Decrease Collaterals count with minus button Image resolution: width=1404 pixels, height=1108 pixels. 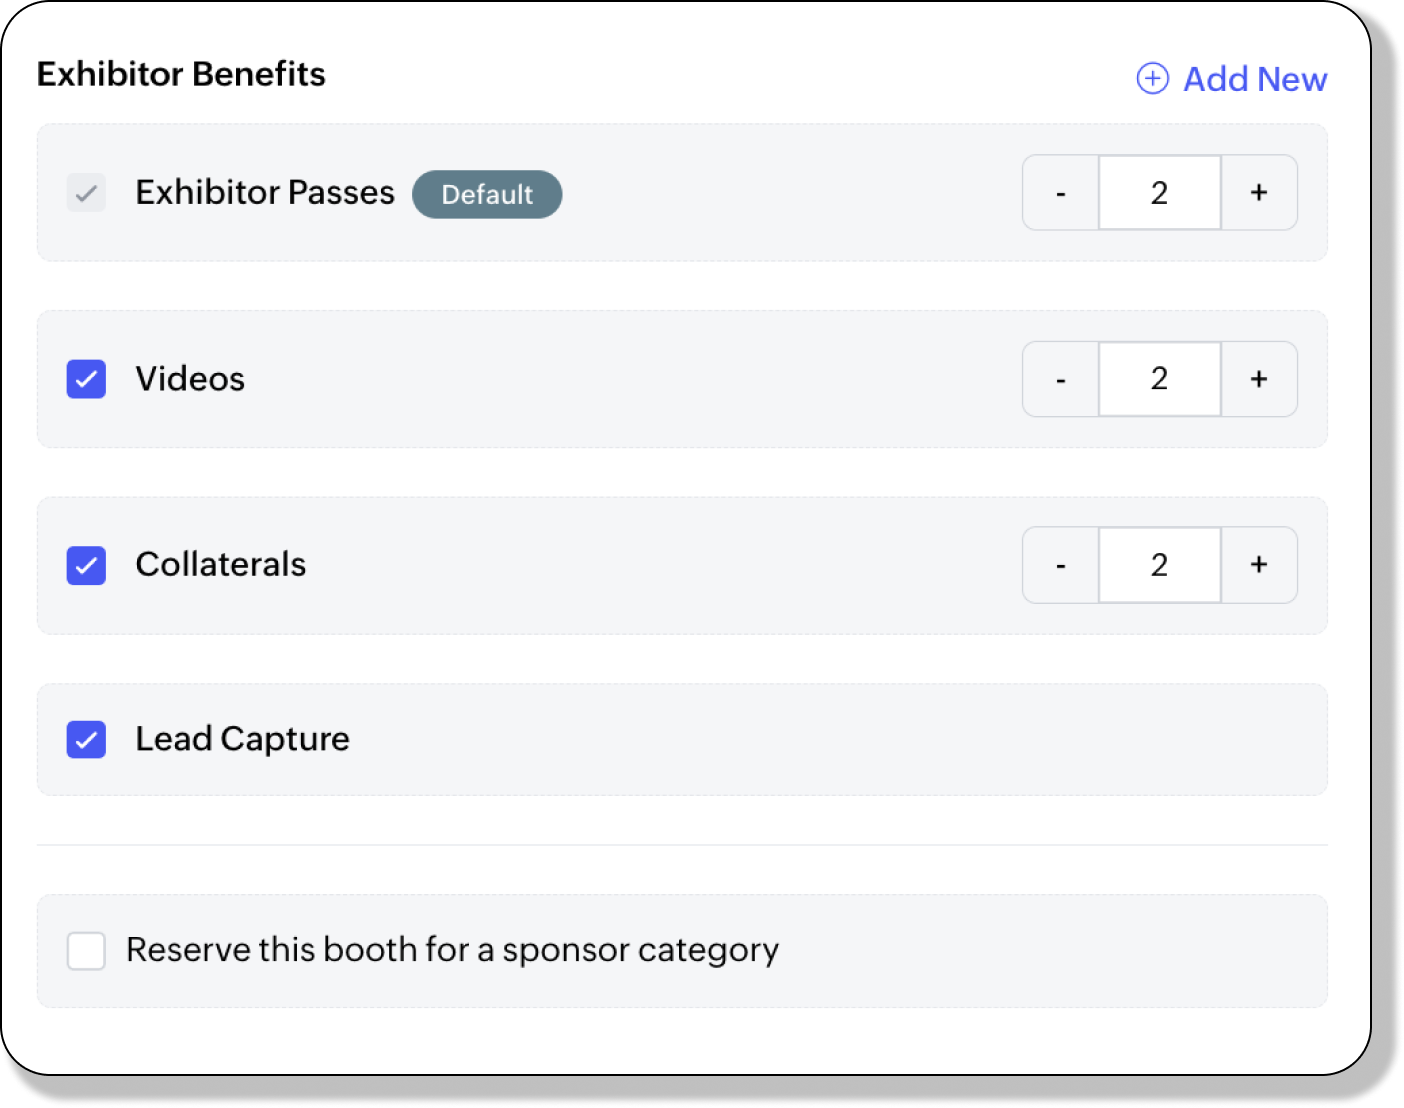click(1060, 565)
